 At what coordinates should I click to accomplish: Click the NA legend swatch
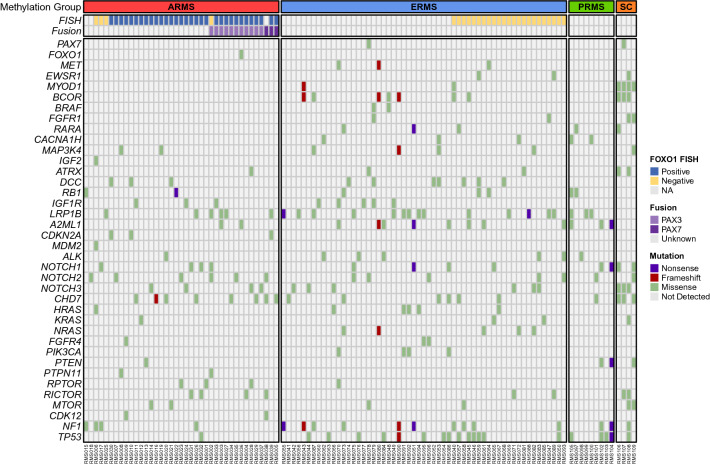(654, 190)
